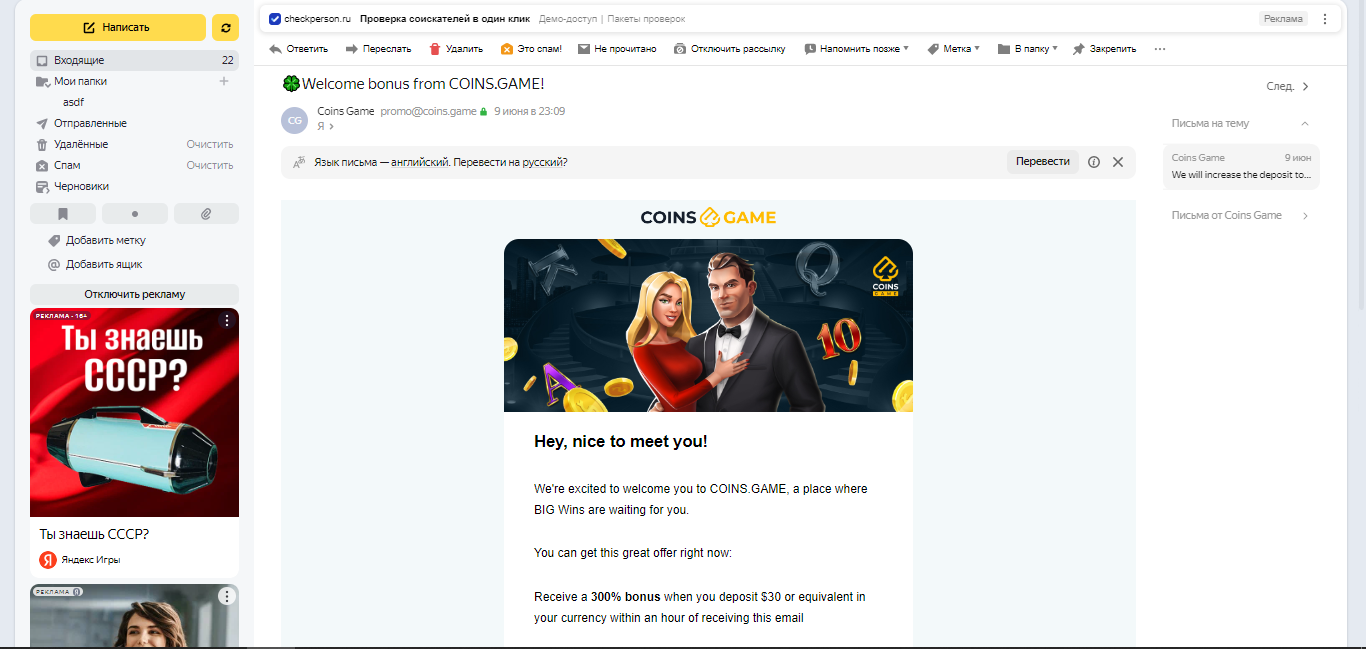
Task: Filter emails with attachments paperclip icon
Action: click(x=206, y=213)
